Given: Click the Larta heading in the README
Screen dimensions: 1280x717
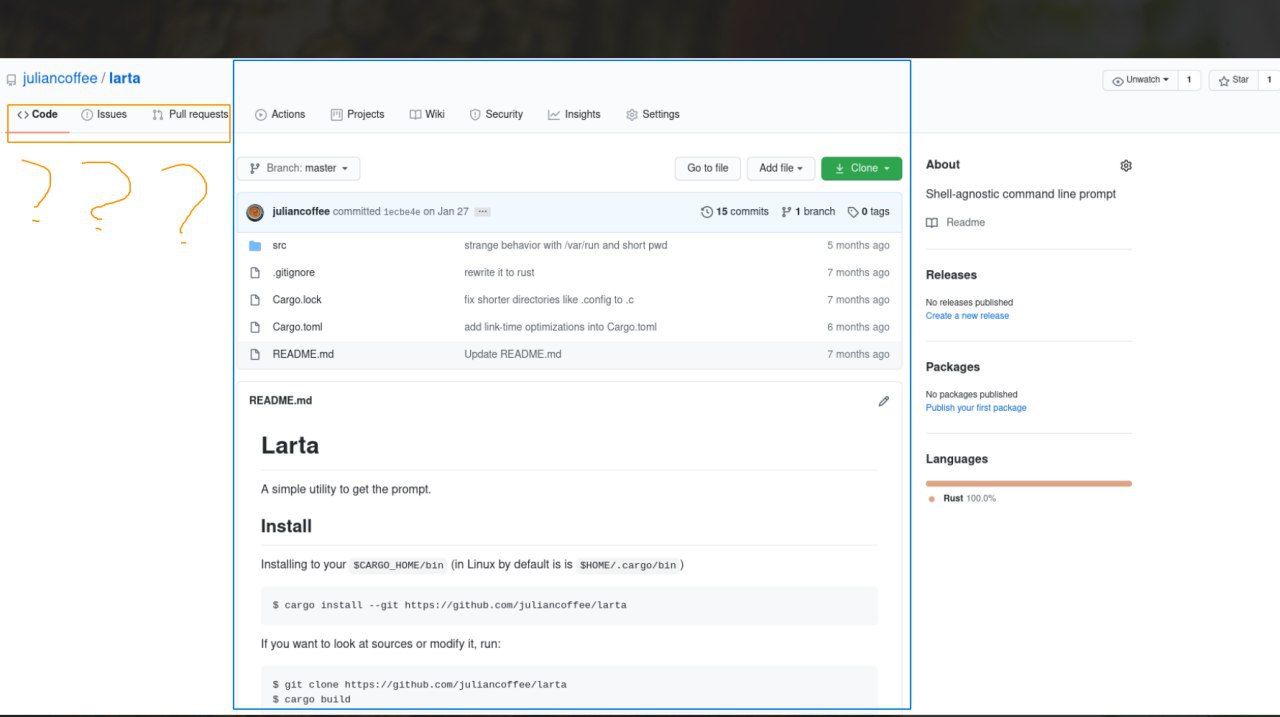Looking at the screenshot, I should click(x=290, y=446).
